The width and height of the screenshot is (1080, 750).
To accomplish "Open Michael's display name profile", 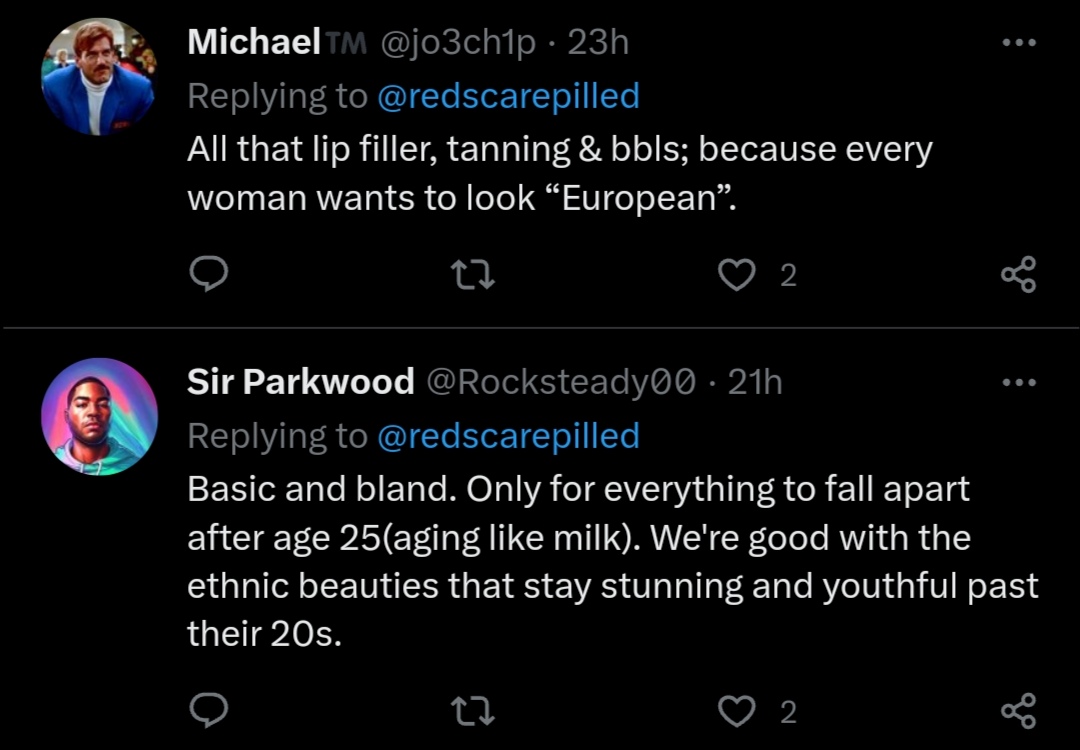I will 254,42.
